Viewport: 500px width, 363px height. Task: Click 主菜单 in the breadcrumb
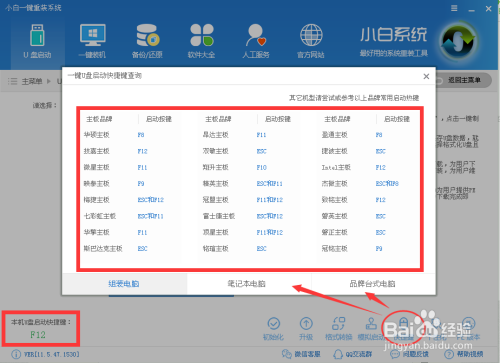click(x=32, y=81)
